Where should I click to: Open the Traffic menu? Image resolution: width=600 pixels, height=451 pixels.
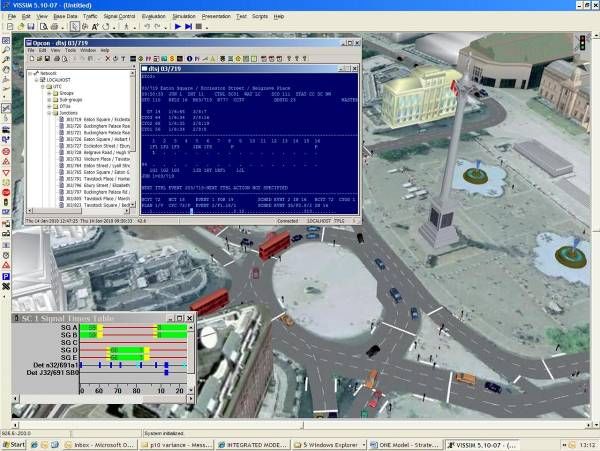pos(90,16)
